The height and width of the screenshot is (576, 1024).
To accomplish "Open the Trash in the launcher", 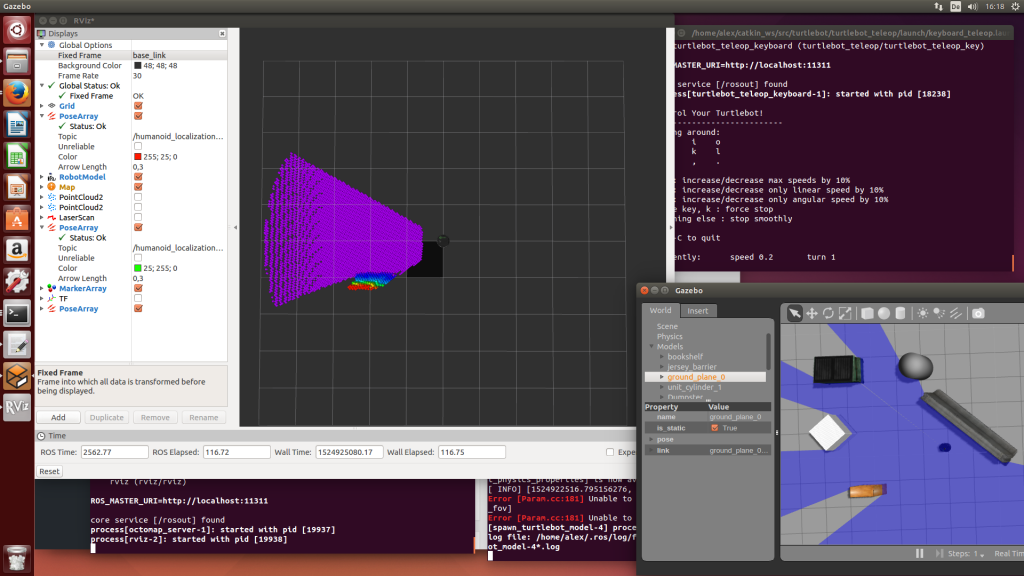I will (x=17, y=558).
